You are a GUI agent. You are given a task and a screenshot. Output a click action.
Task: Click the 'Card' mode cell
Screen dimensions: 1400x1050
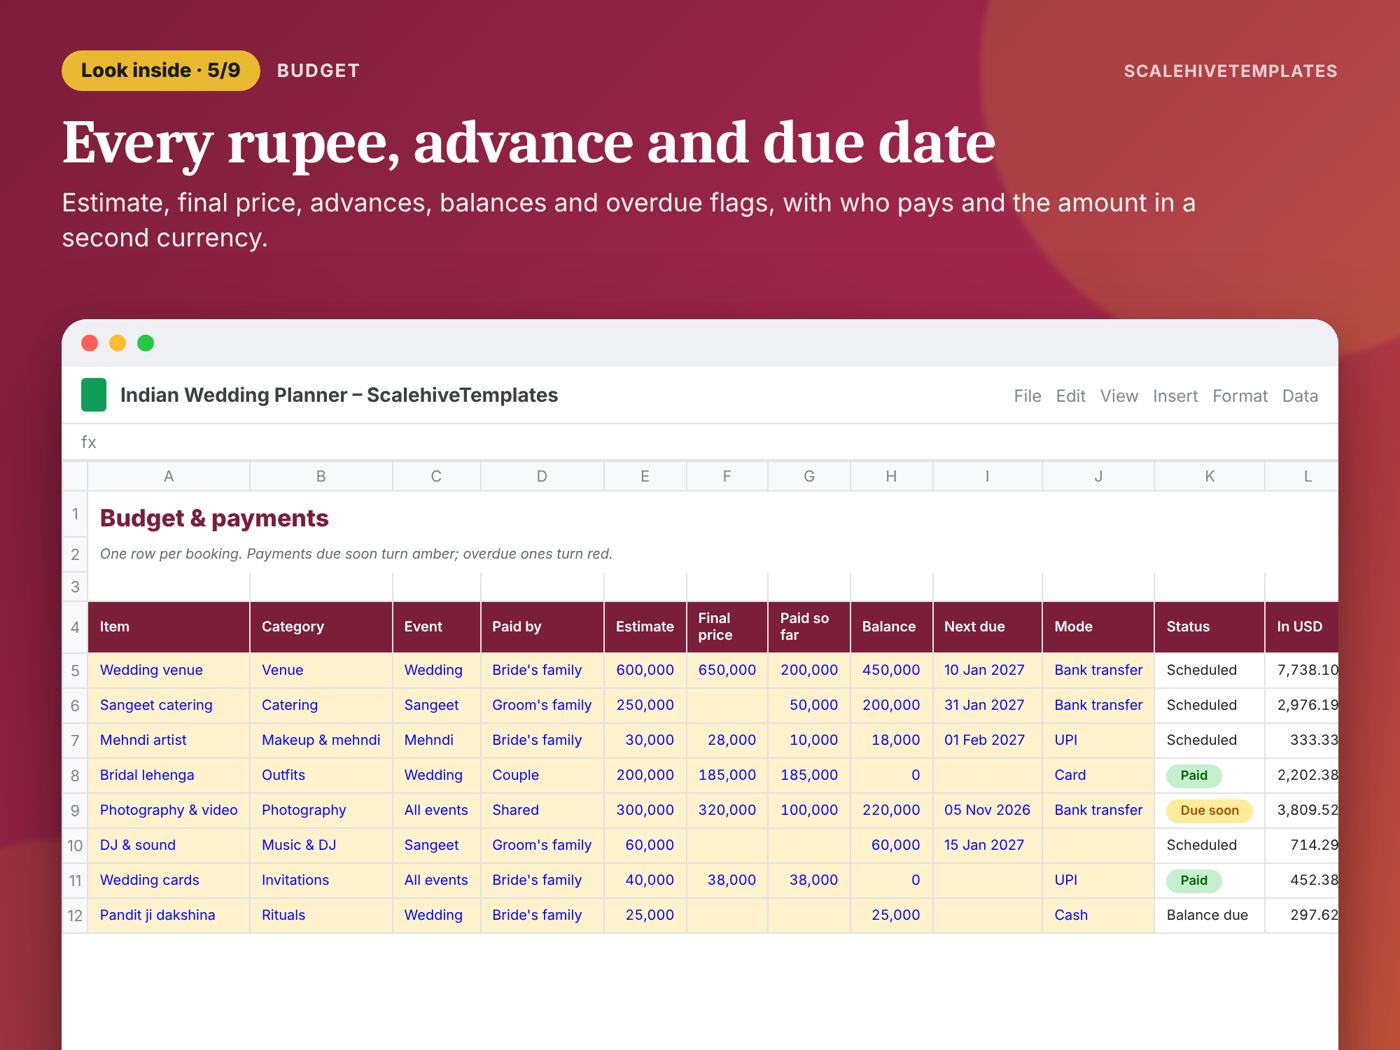pos(1098,775)
